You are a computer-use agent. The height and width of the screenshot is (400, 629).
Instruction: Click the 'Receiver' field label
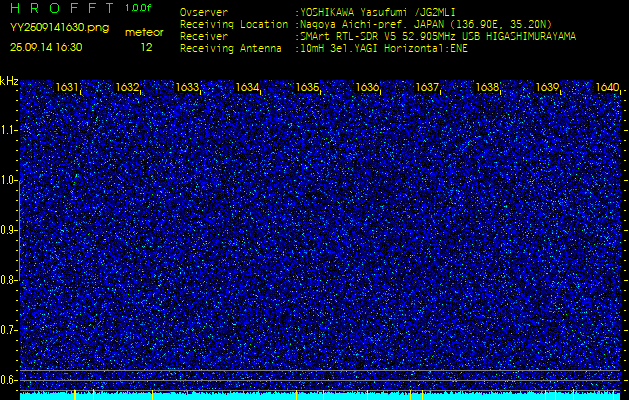click(x=204, y=37)
